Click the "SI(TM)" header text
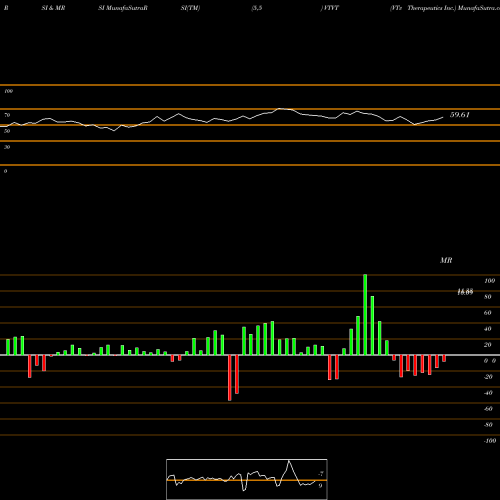The image size is (500, 500). click(x=190, y=8)
